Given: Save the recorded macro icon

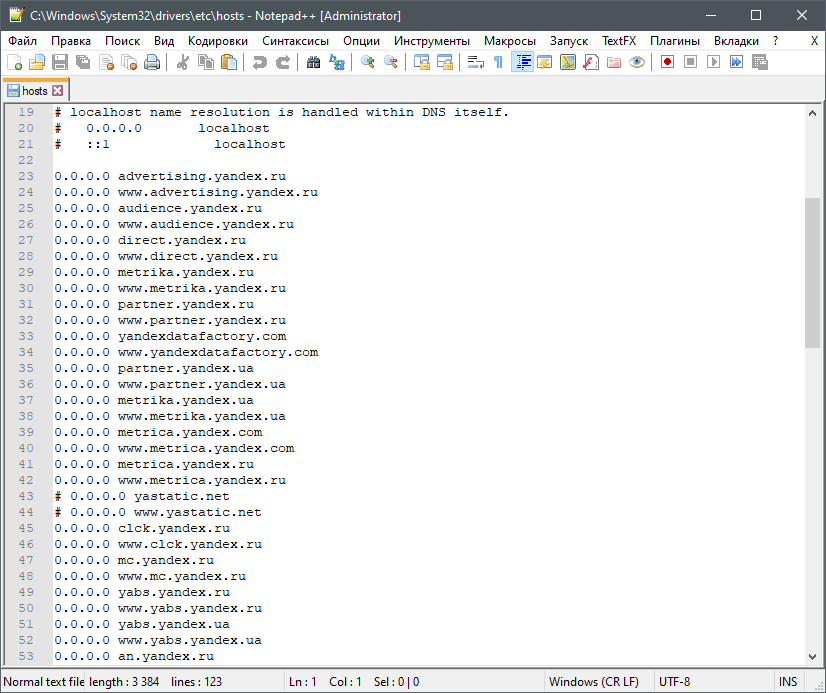Looking at the screenshot, I should point(760,62).
